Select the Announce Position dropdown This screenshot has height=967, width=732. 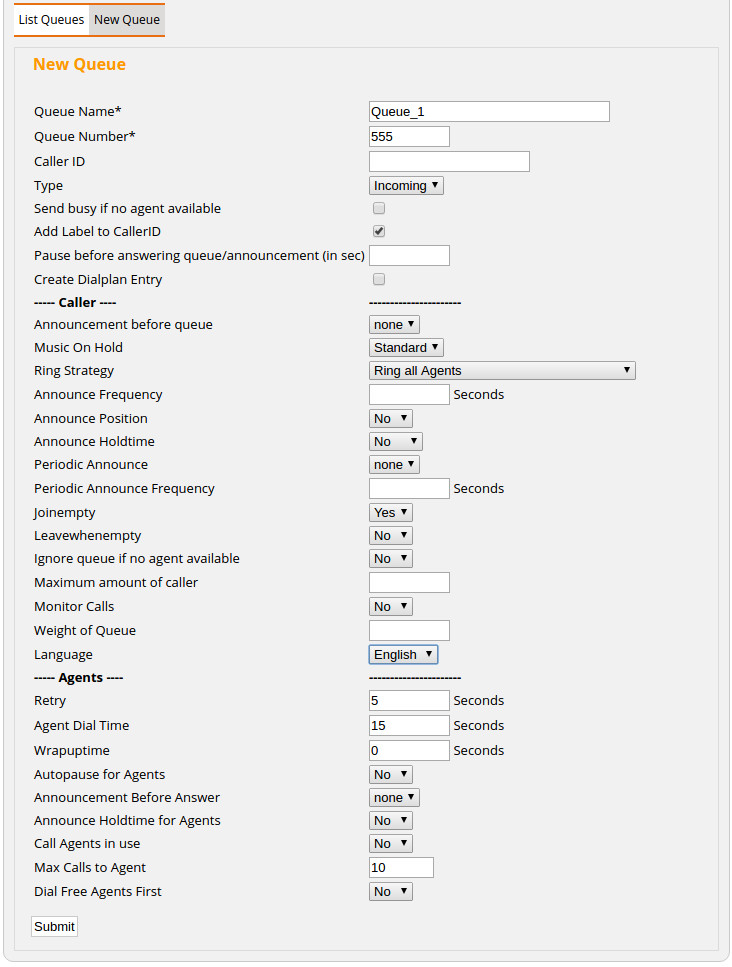click(390, 419)
